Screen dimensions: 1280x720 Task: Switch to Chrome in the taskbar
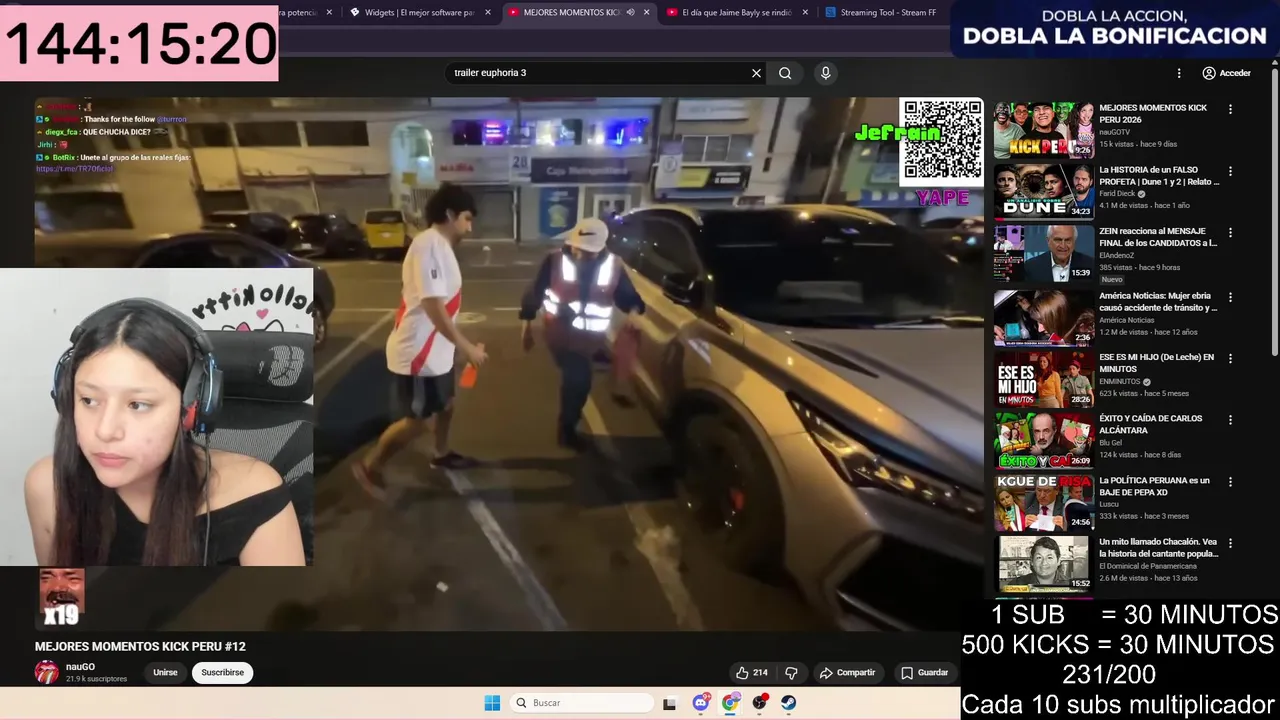click(731, 703)
